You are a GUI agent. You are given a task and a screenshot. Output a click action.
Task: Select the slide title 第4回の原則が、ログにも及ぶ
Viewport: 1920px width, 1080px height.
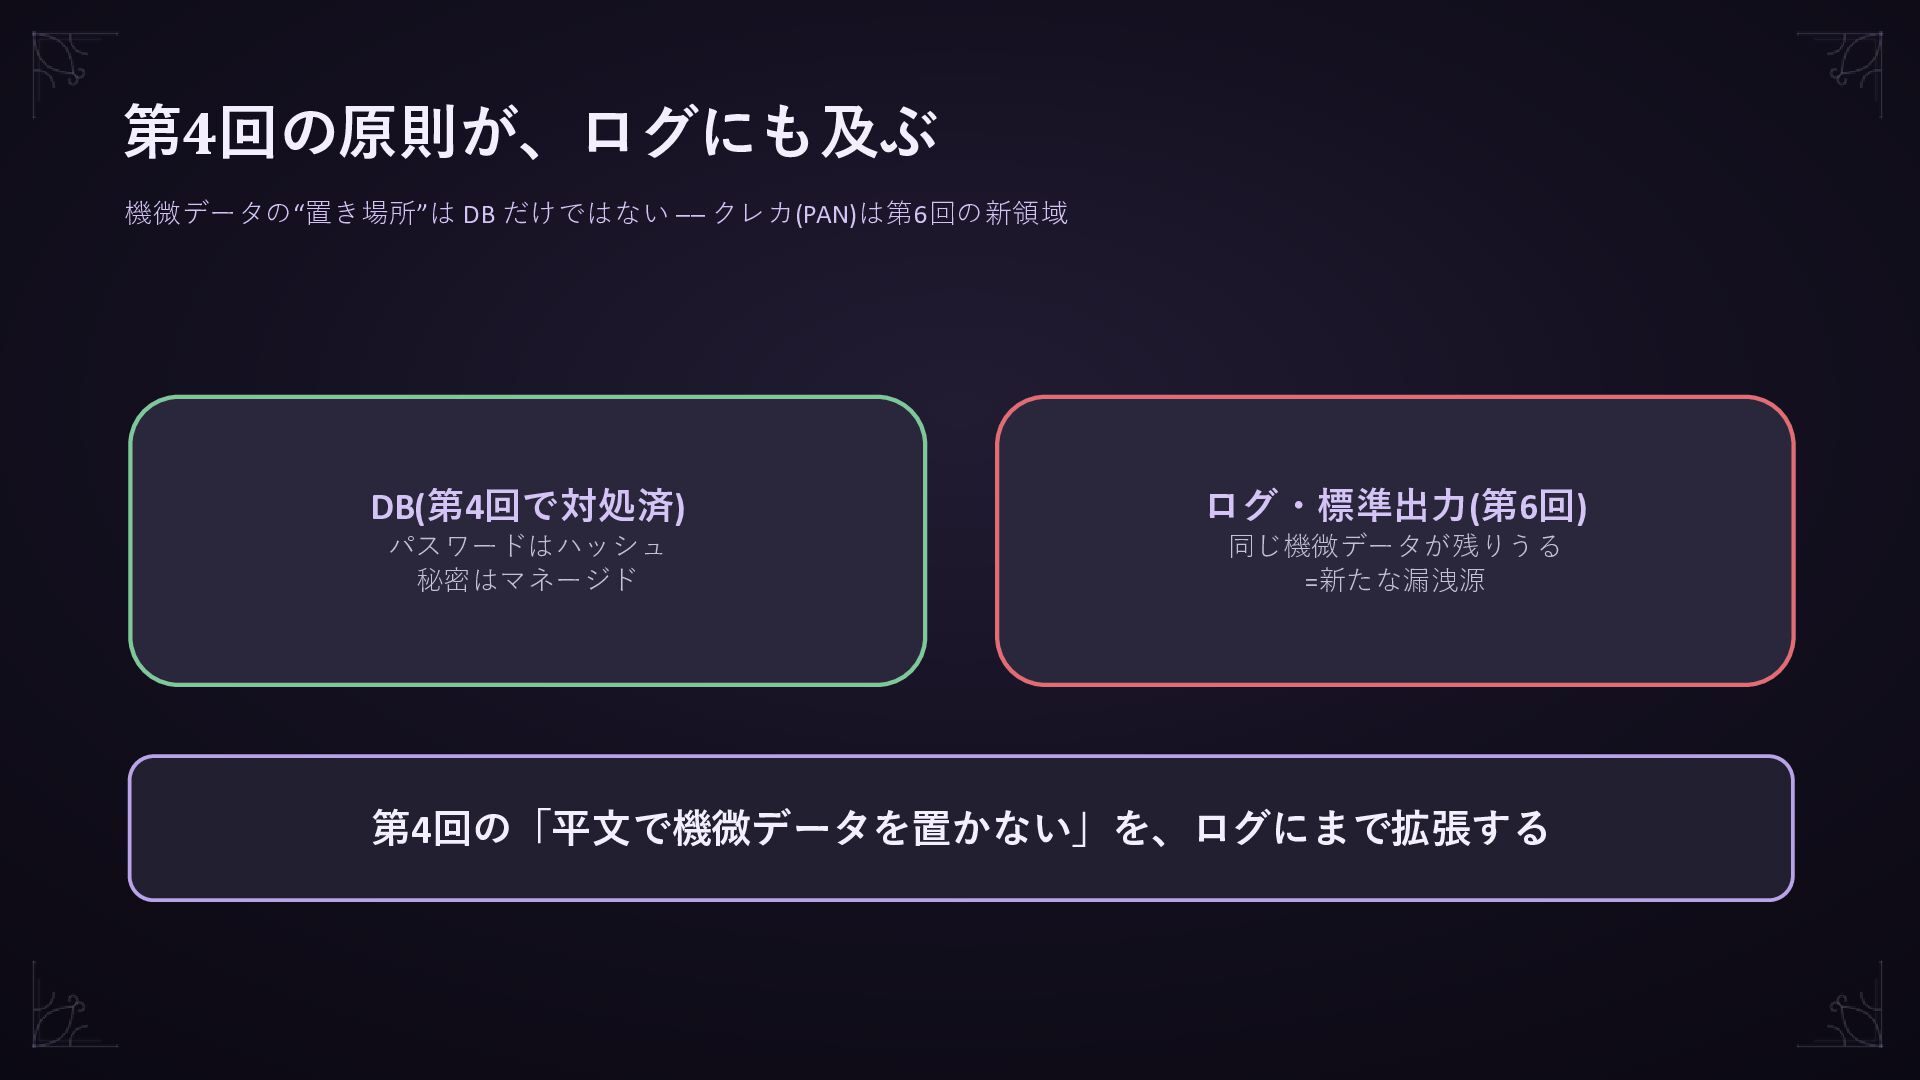(x=530, y=131)
